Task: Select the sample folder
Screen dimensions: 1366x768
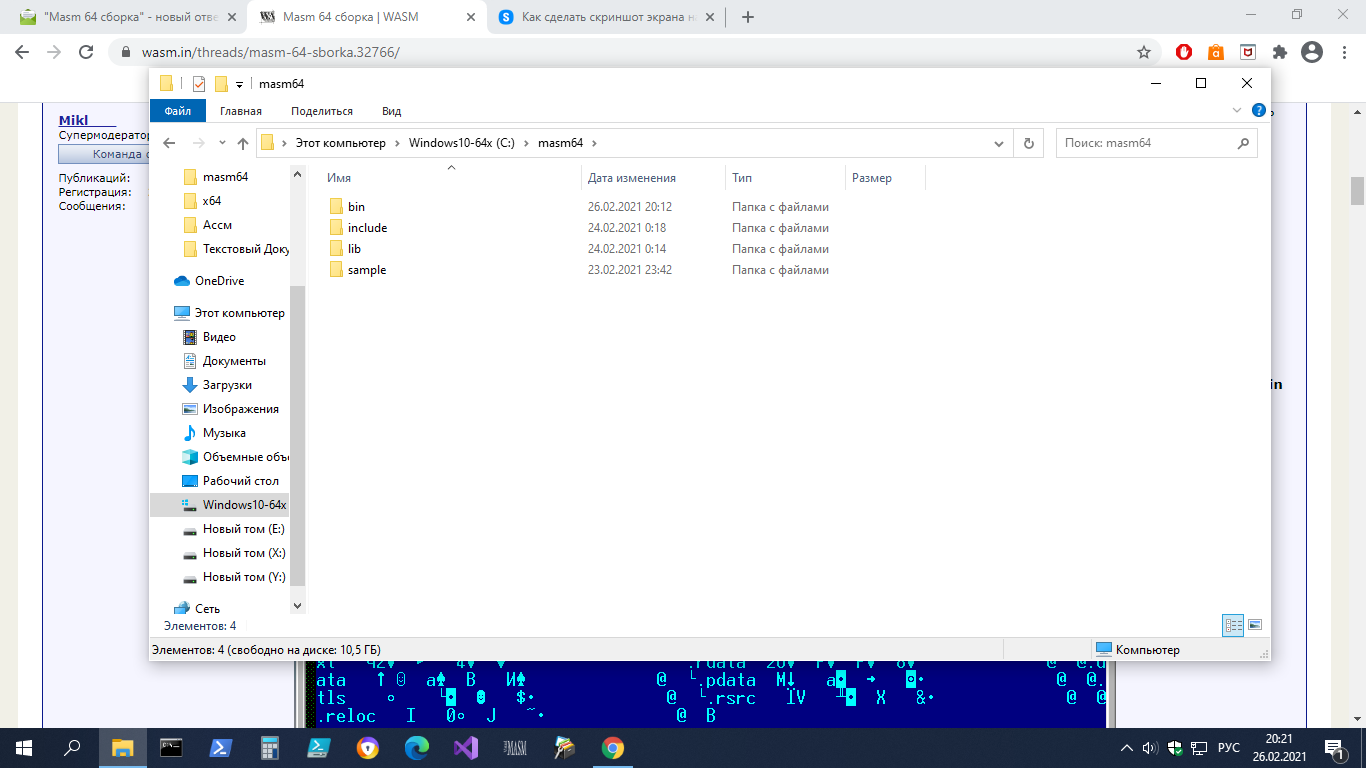Action: pos(366,270)
